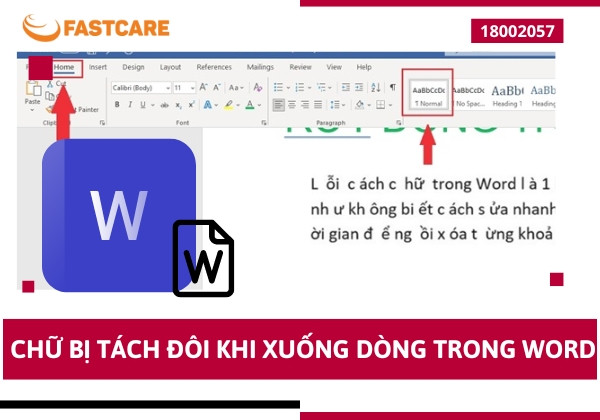Switch to the Home tab
Screen dimensions: 600x420
click(x=64, y=67)
